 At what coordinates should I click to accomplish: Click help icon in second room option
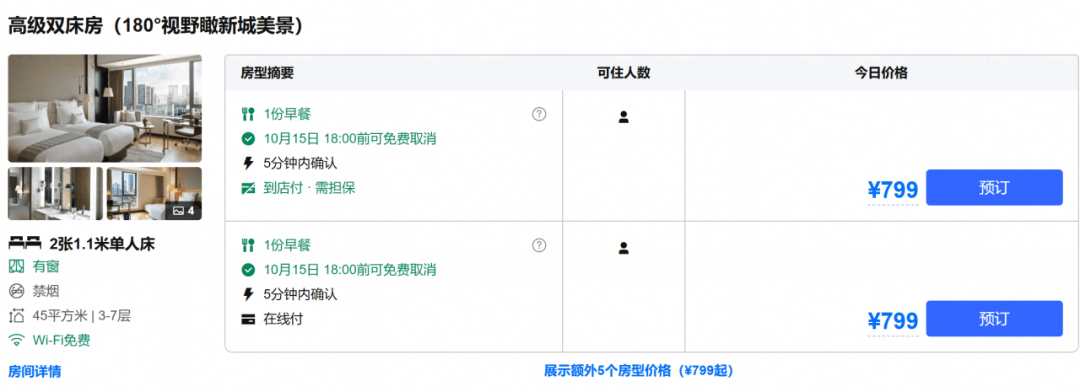539,245
